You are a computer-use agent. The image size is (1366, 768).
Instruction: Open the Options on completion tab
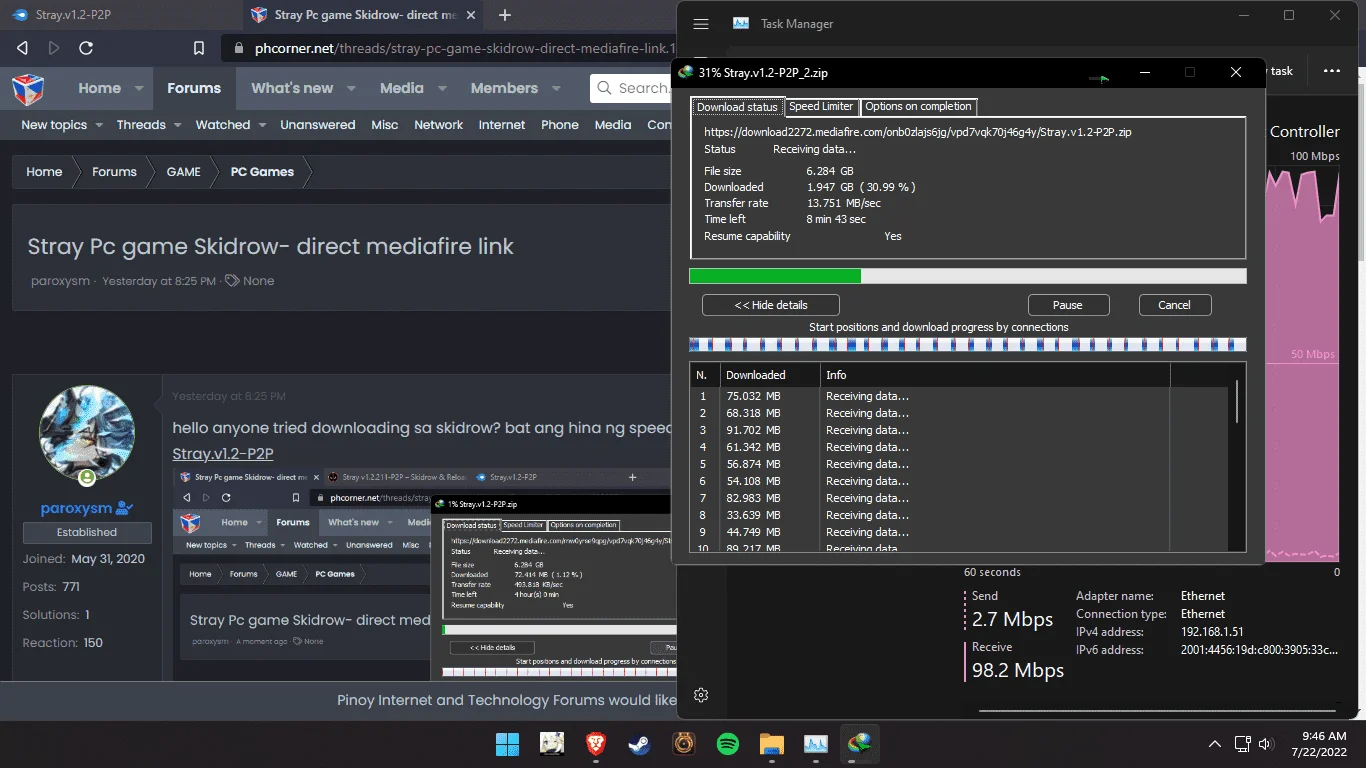coord(918,106)
